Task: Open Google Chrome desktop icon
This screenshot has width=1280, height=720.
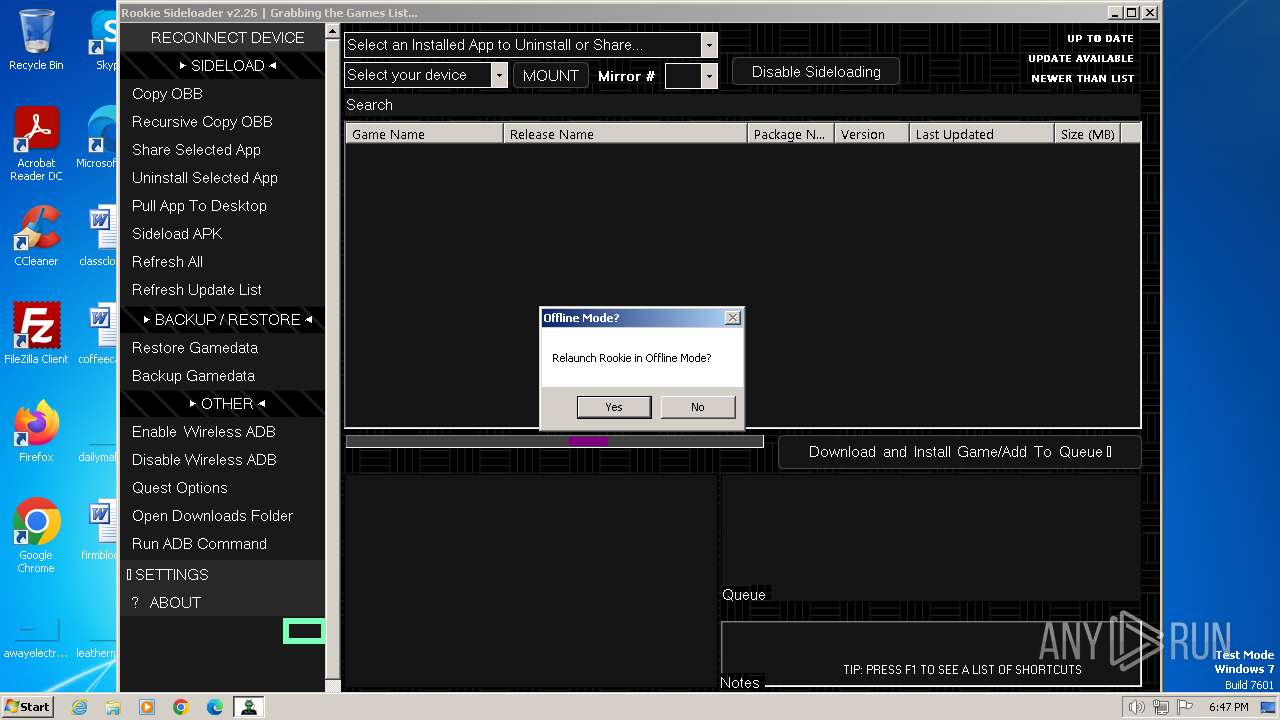Action: click(36, 536)
